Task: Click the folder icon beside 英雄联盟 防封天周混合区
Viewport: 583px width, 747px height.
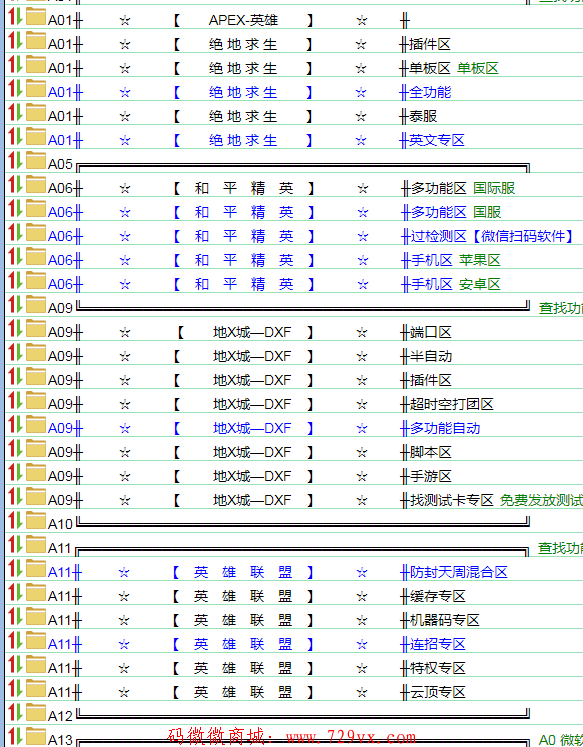Action: pos(35,568)
